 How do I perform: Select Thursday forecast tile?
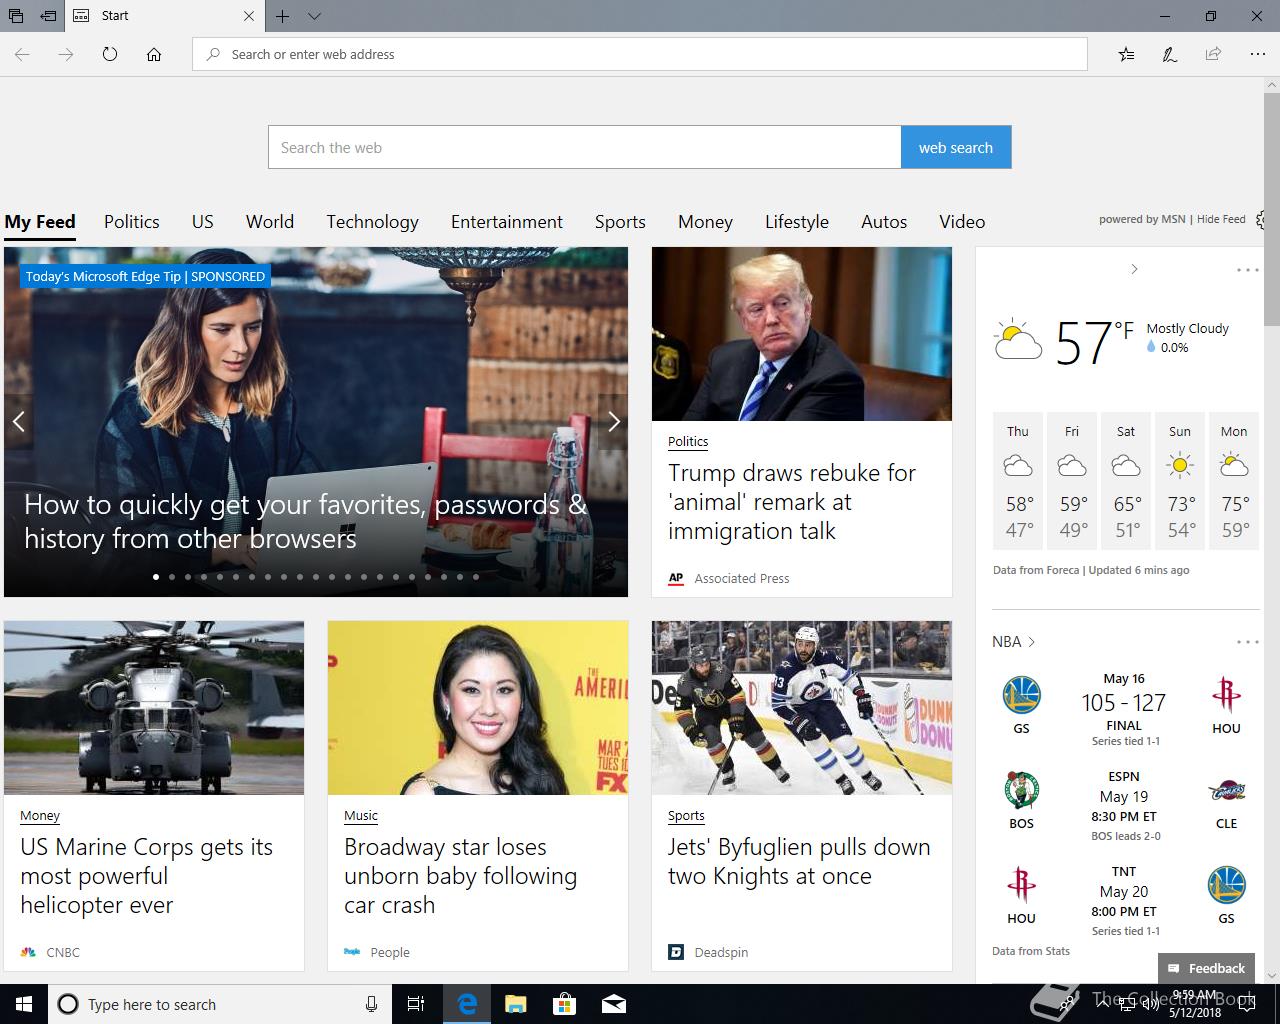[1018, 481]
